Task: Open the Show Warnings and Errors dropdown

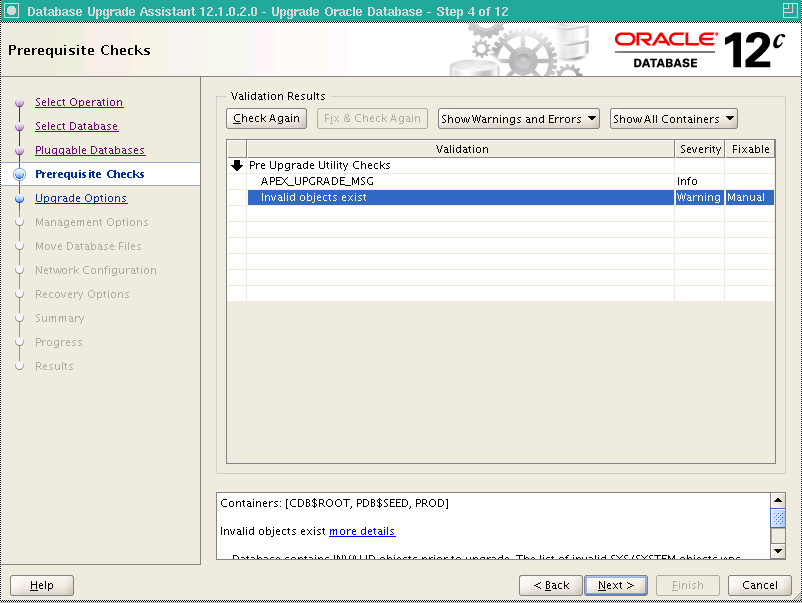Action: click(x=519, y=119)
